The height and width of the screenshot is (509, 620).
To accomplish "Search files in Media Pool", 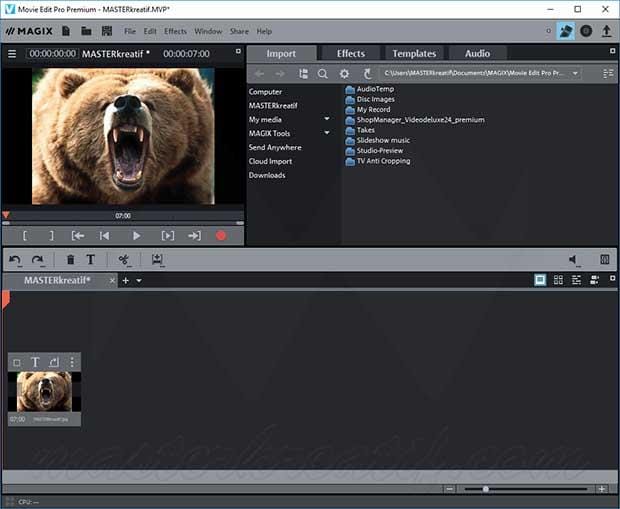I will point(323,74).
